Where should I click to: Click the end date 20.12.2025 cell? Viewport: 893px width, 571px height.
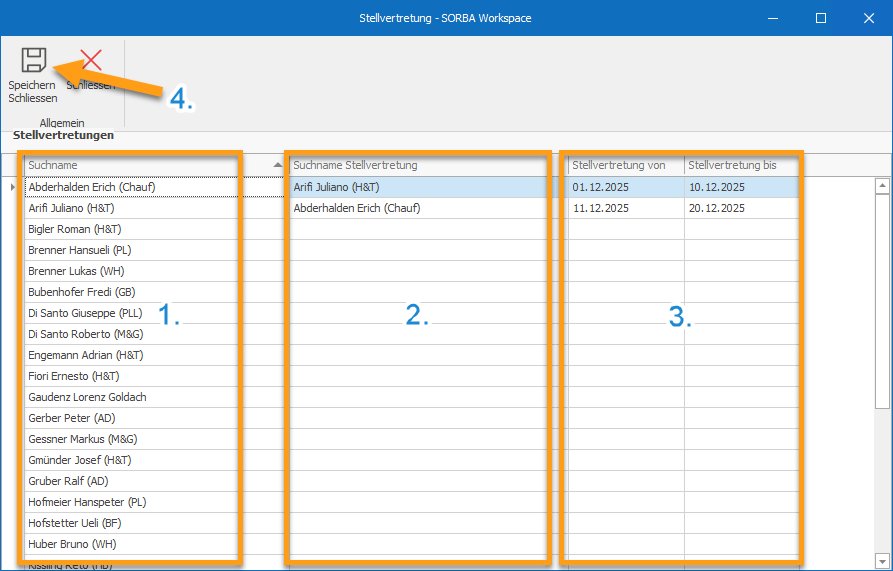point(716,208)
